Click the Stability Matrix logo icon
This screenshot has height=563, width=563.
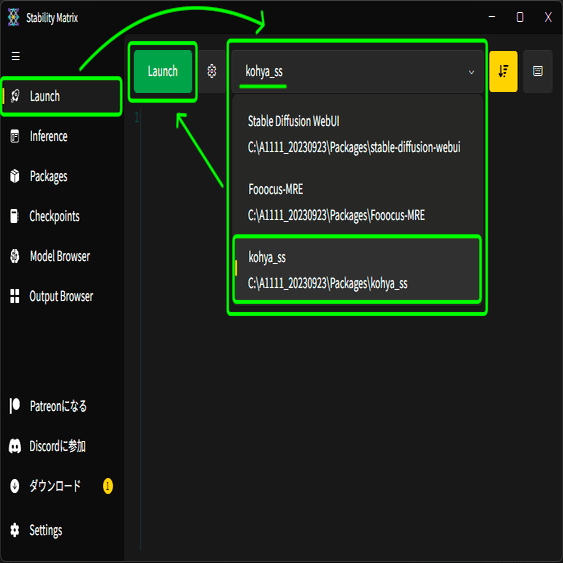(14, 17)
